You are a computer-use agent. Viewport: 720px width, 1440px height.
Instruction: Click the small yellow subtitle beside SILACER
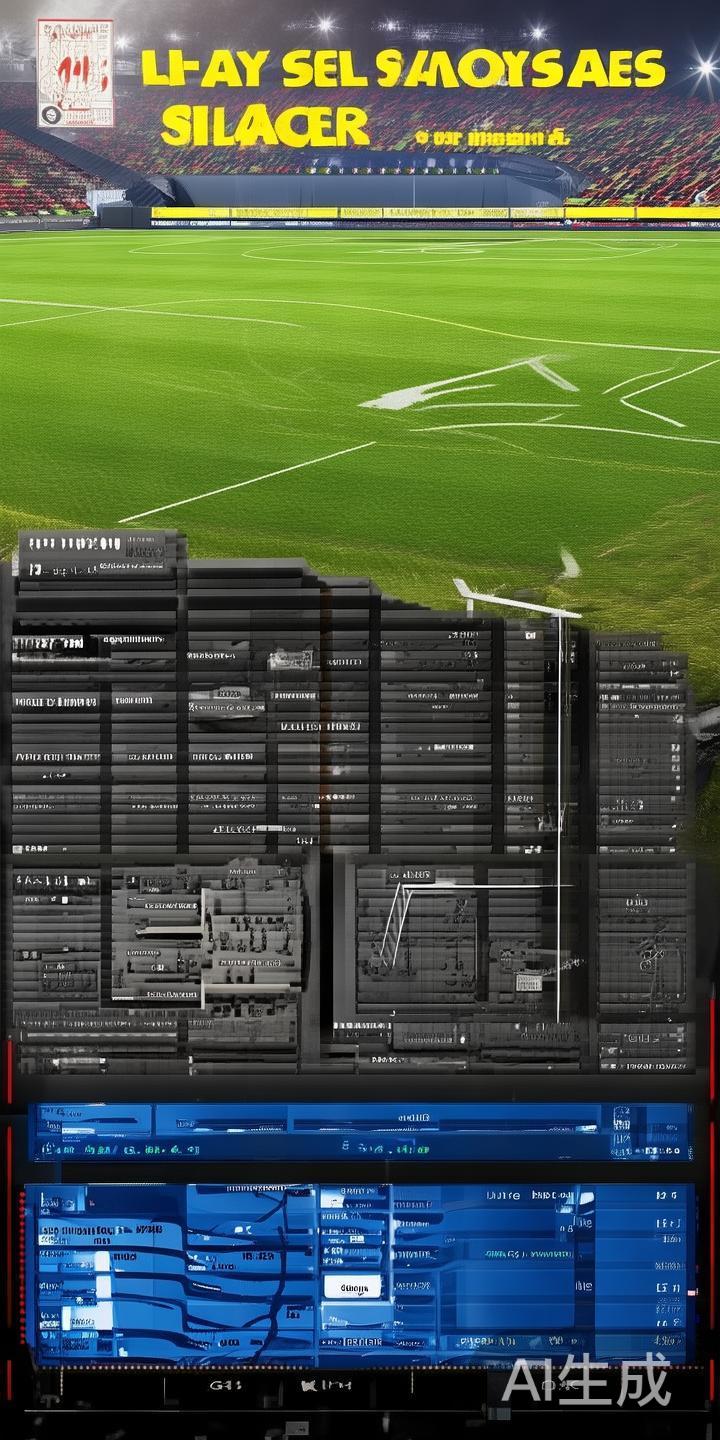pyautogui.click(x=491, y=137)
